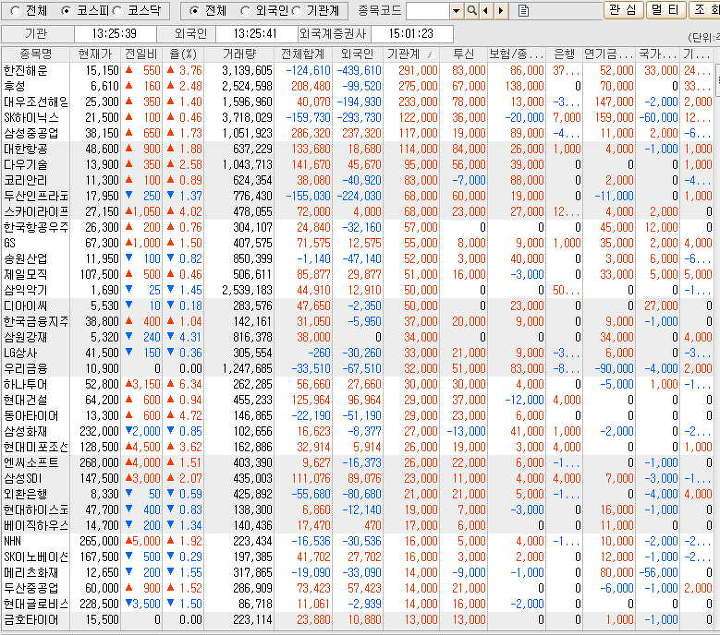
Task: Click the 외국인 time tab label
Action: click(x=190, y=34)
